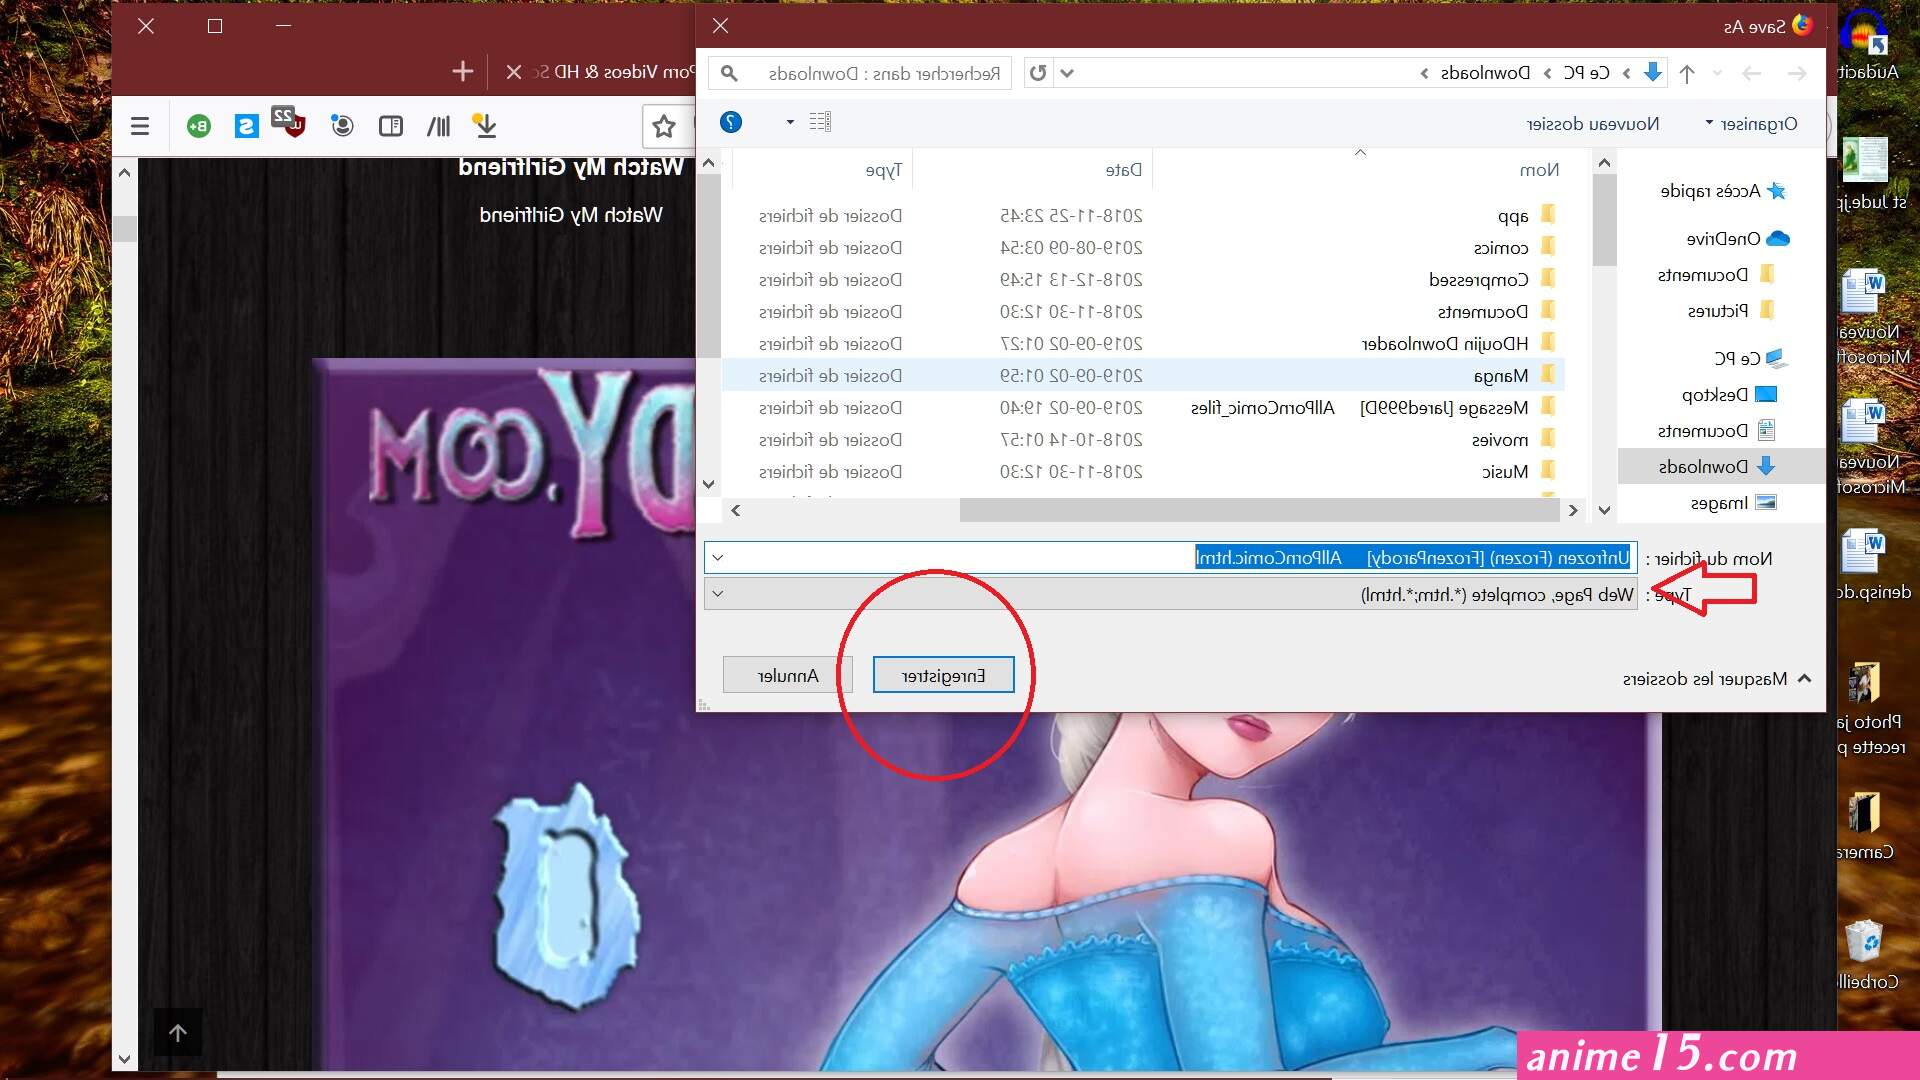Click the scroll-to-top arrow button on page
The width and height of the screenshot is (1920, 1080).
178,1033
